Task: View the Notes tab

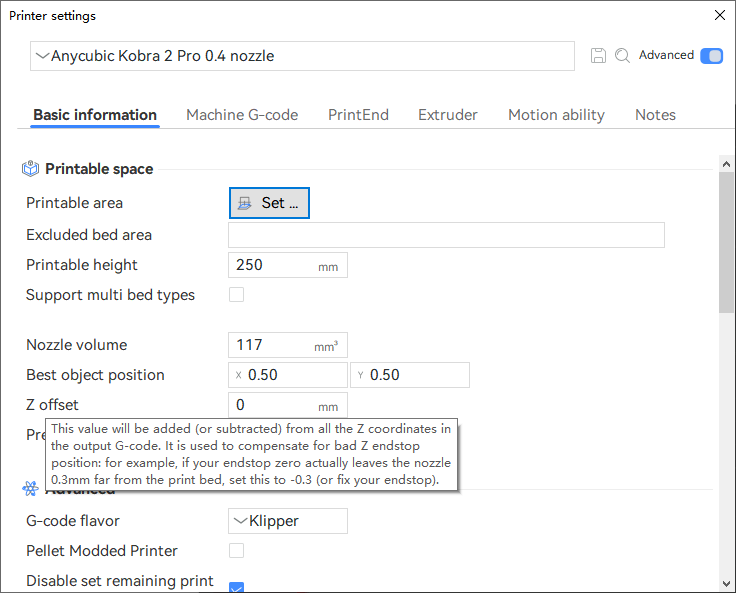Action: coord(655,115)
